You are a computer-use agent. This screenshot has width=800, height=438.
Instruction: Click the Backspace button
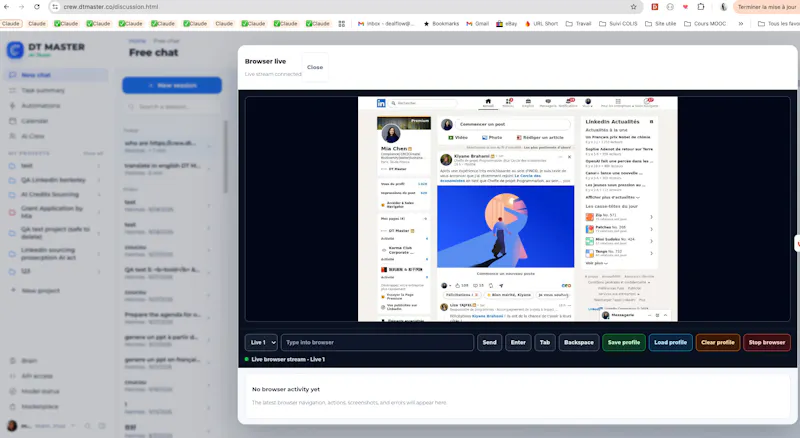point(579,343)
